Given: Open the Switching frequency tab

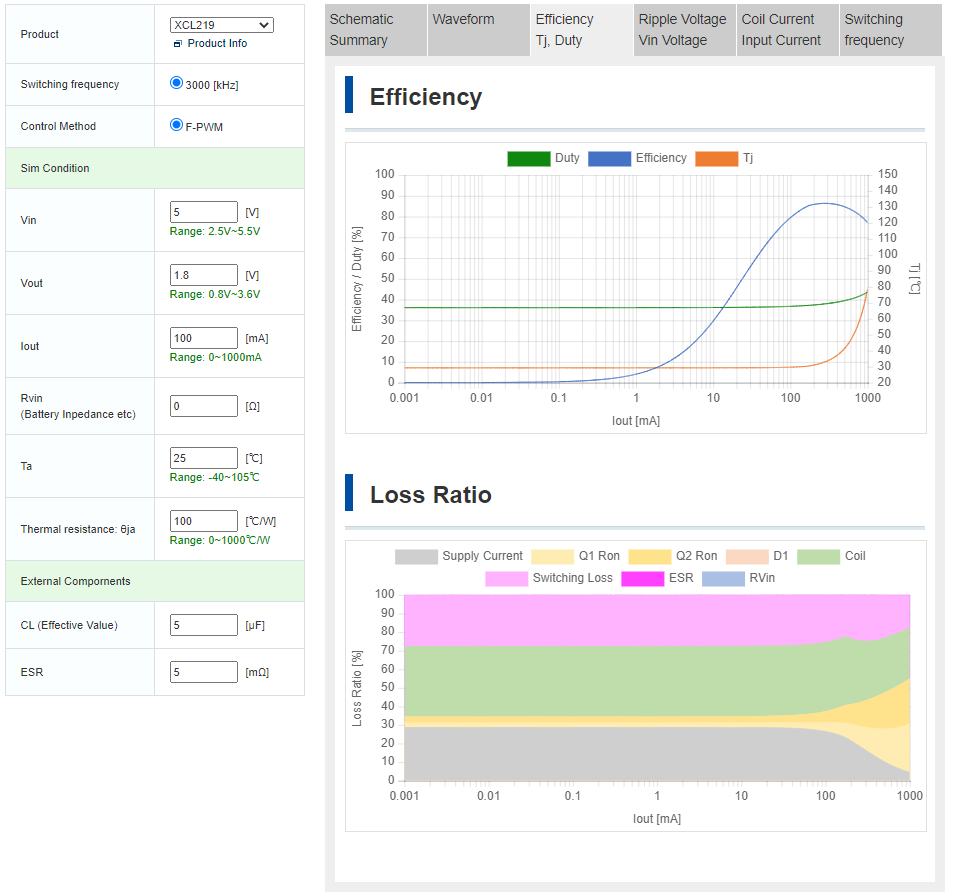Looking at the screenshot, I should point(889,30).
